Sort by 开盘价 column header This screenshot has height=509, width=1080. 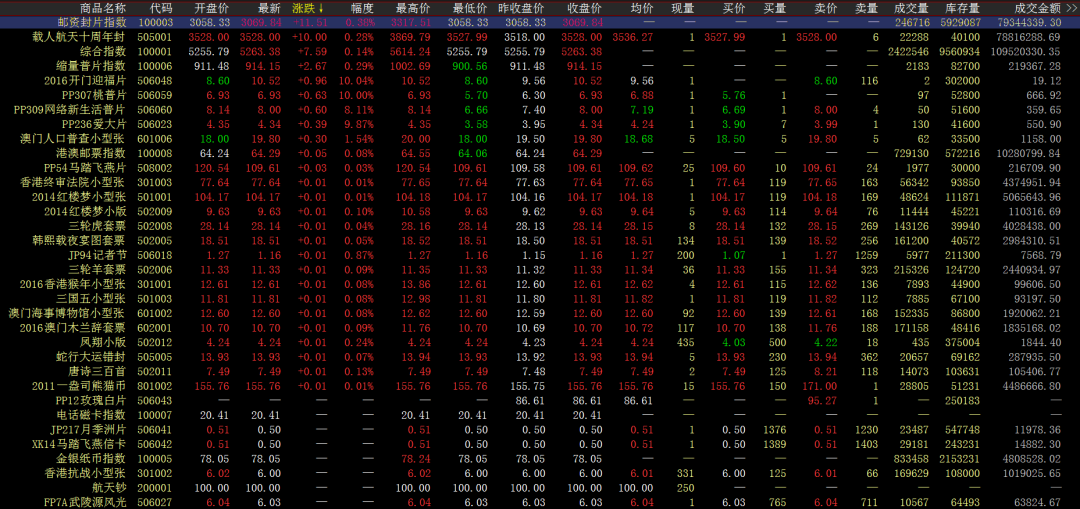pyautogui.click(x=211, y=8)
